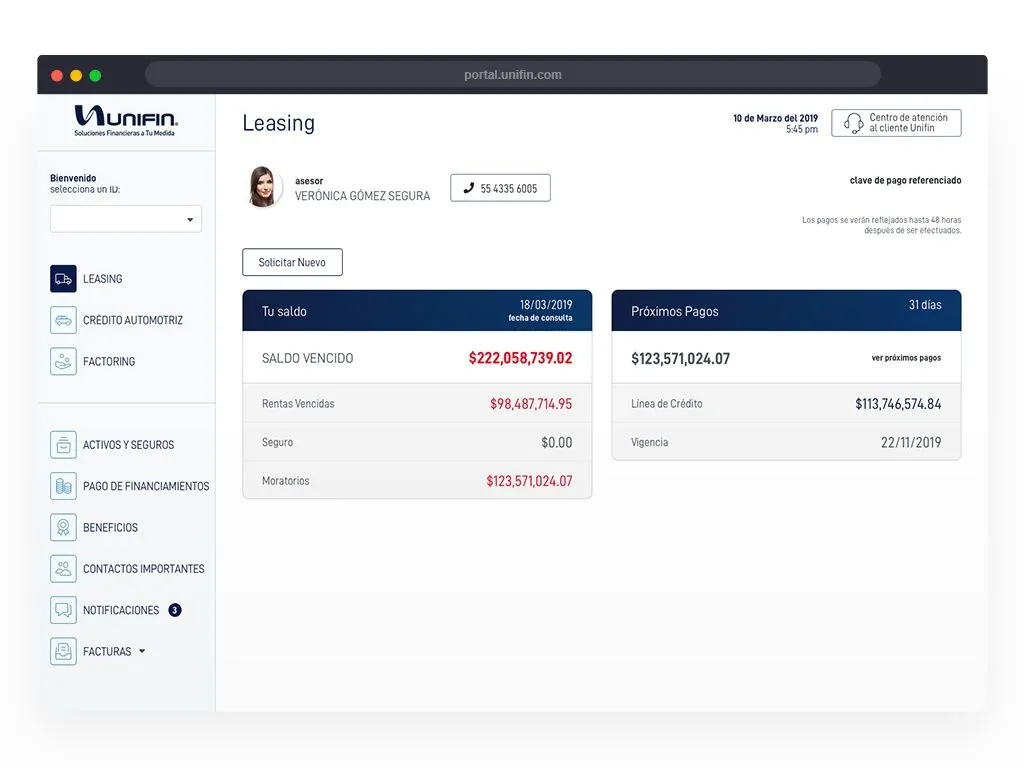This screenshot has width=1024, height=768.
Task: Expand the 'selecciona un IU' dropdown
Action: (x=125, y=219)
